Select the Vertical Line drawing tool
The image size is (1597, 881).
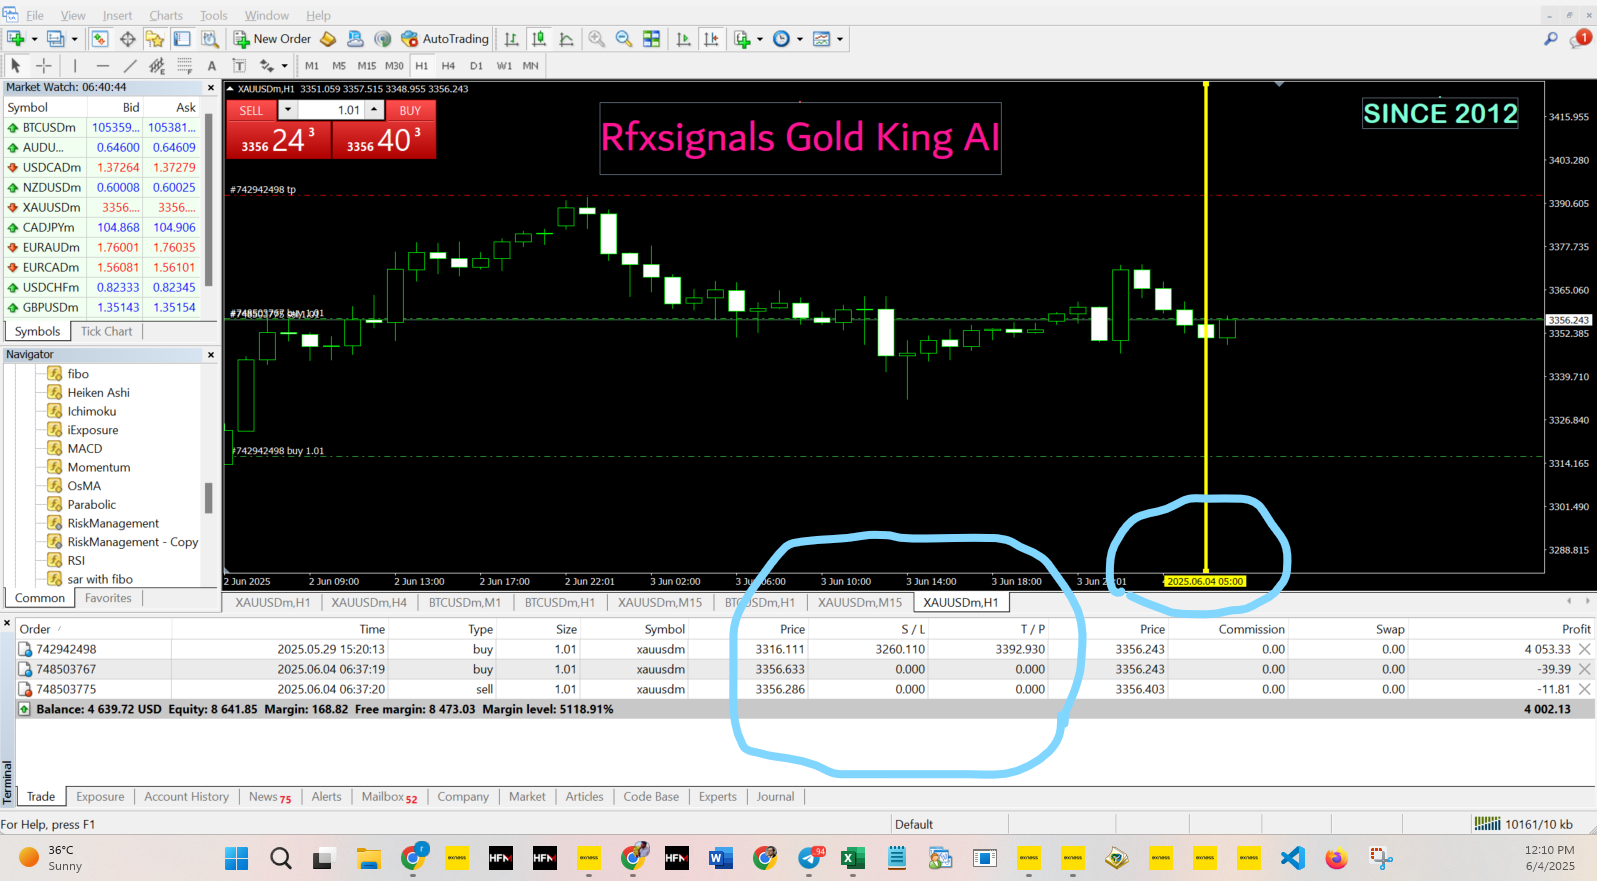click(x=75, y=66)
